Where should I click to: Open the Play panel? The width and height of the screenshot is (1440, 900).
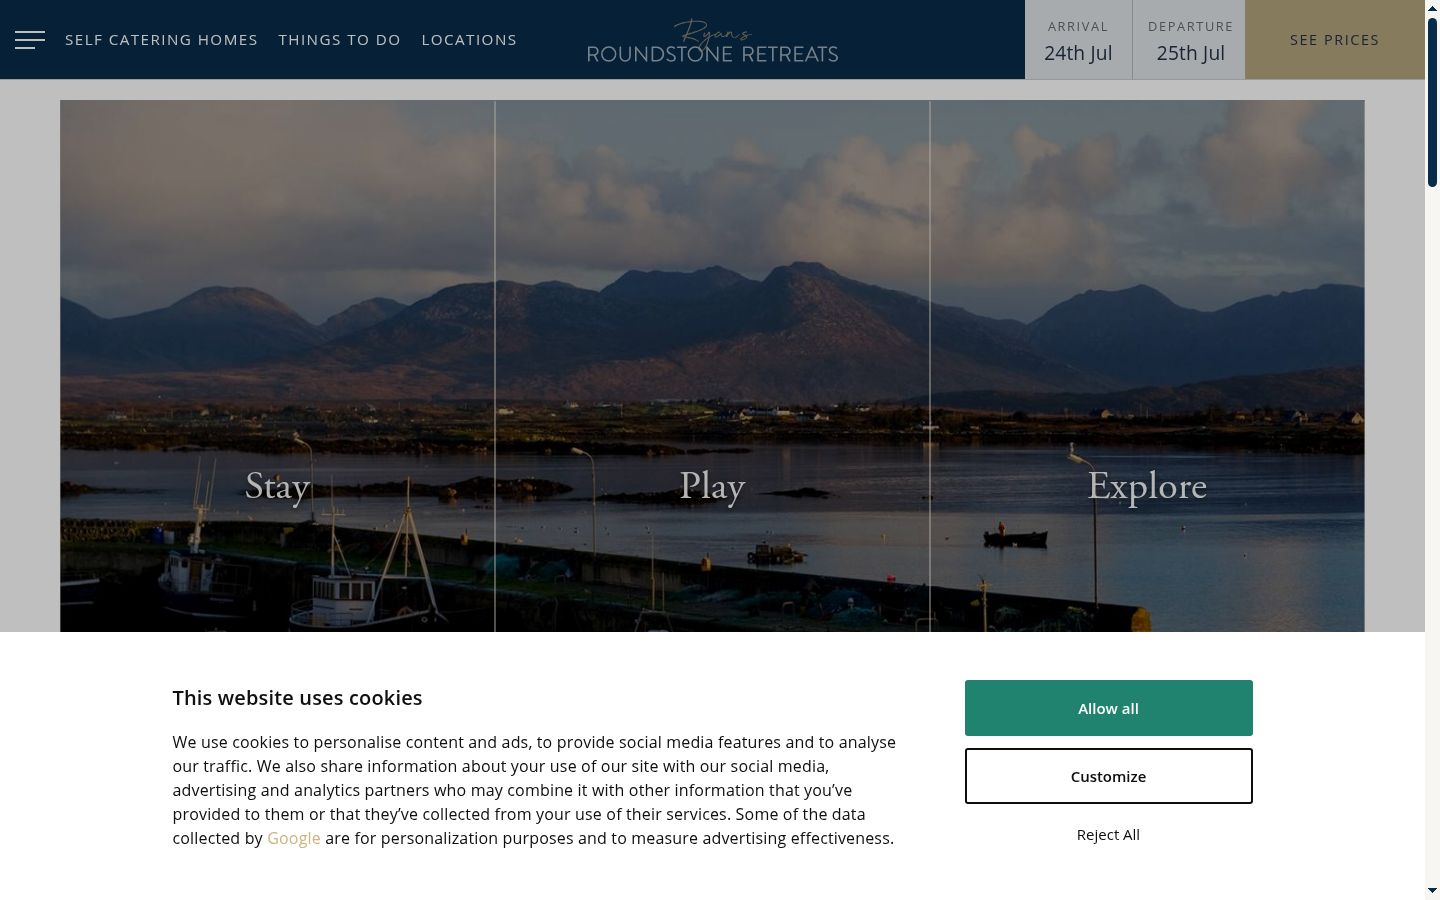point(712,366)
